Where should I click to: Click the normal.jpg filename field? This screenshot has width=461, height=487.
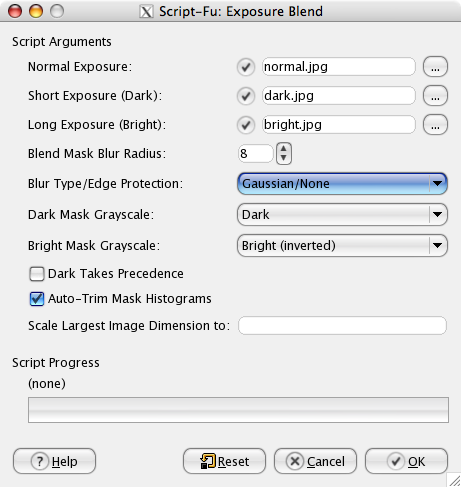[339, 67]
